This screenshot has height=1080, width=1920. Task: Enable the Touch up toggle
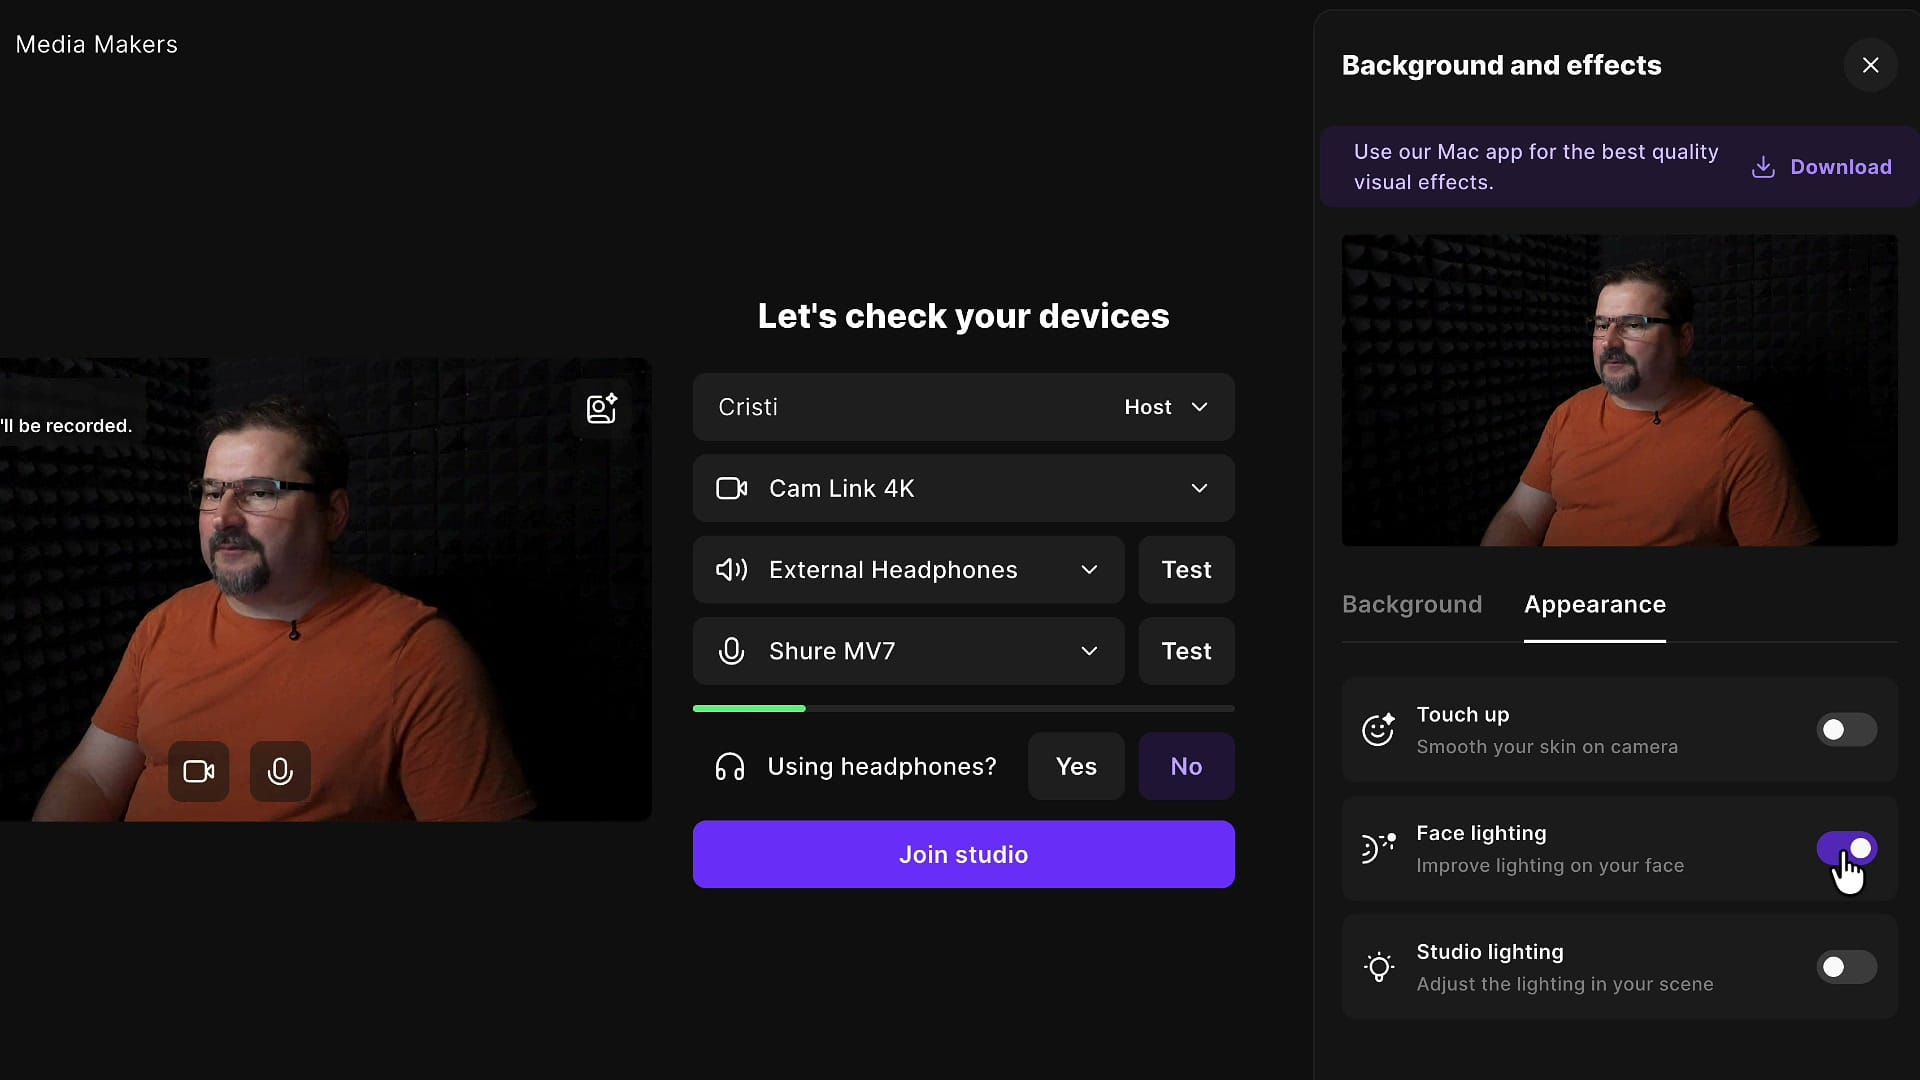pyautogui.click(x=1846, y=730)
